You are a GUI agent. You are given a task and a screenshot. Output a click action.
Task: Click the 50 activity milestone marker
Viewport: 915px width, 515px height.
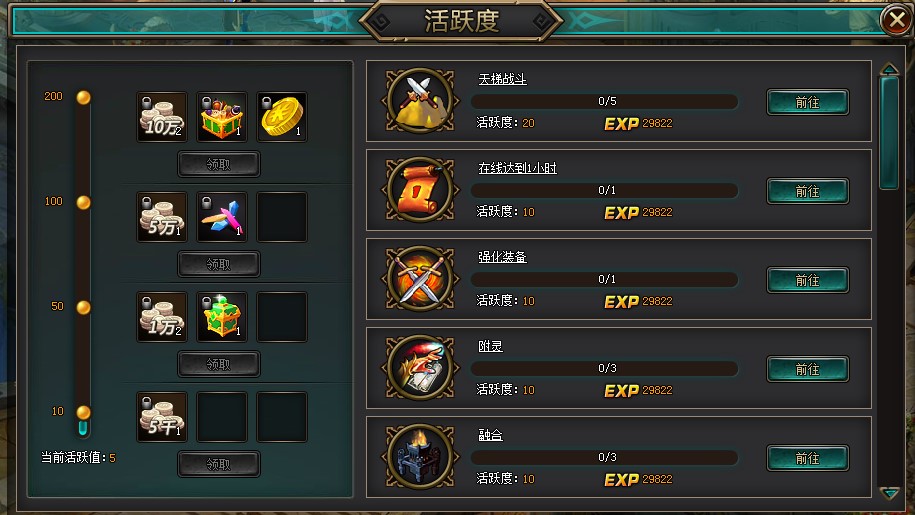pos(83,307)
